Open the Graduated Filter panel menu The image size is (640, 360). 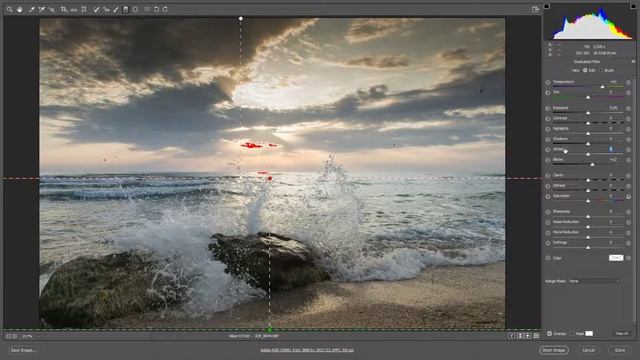coord(633,62)
